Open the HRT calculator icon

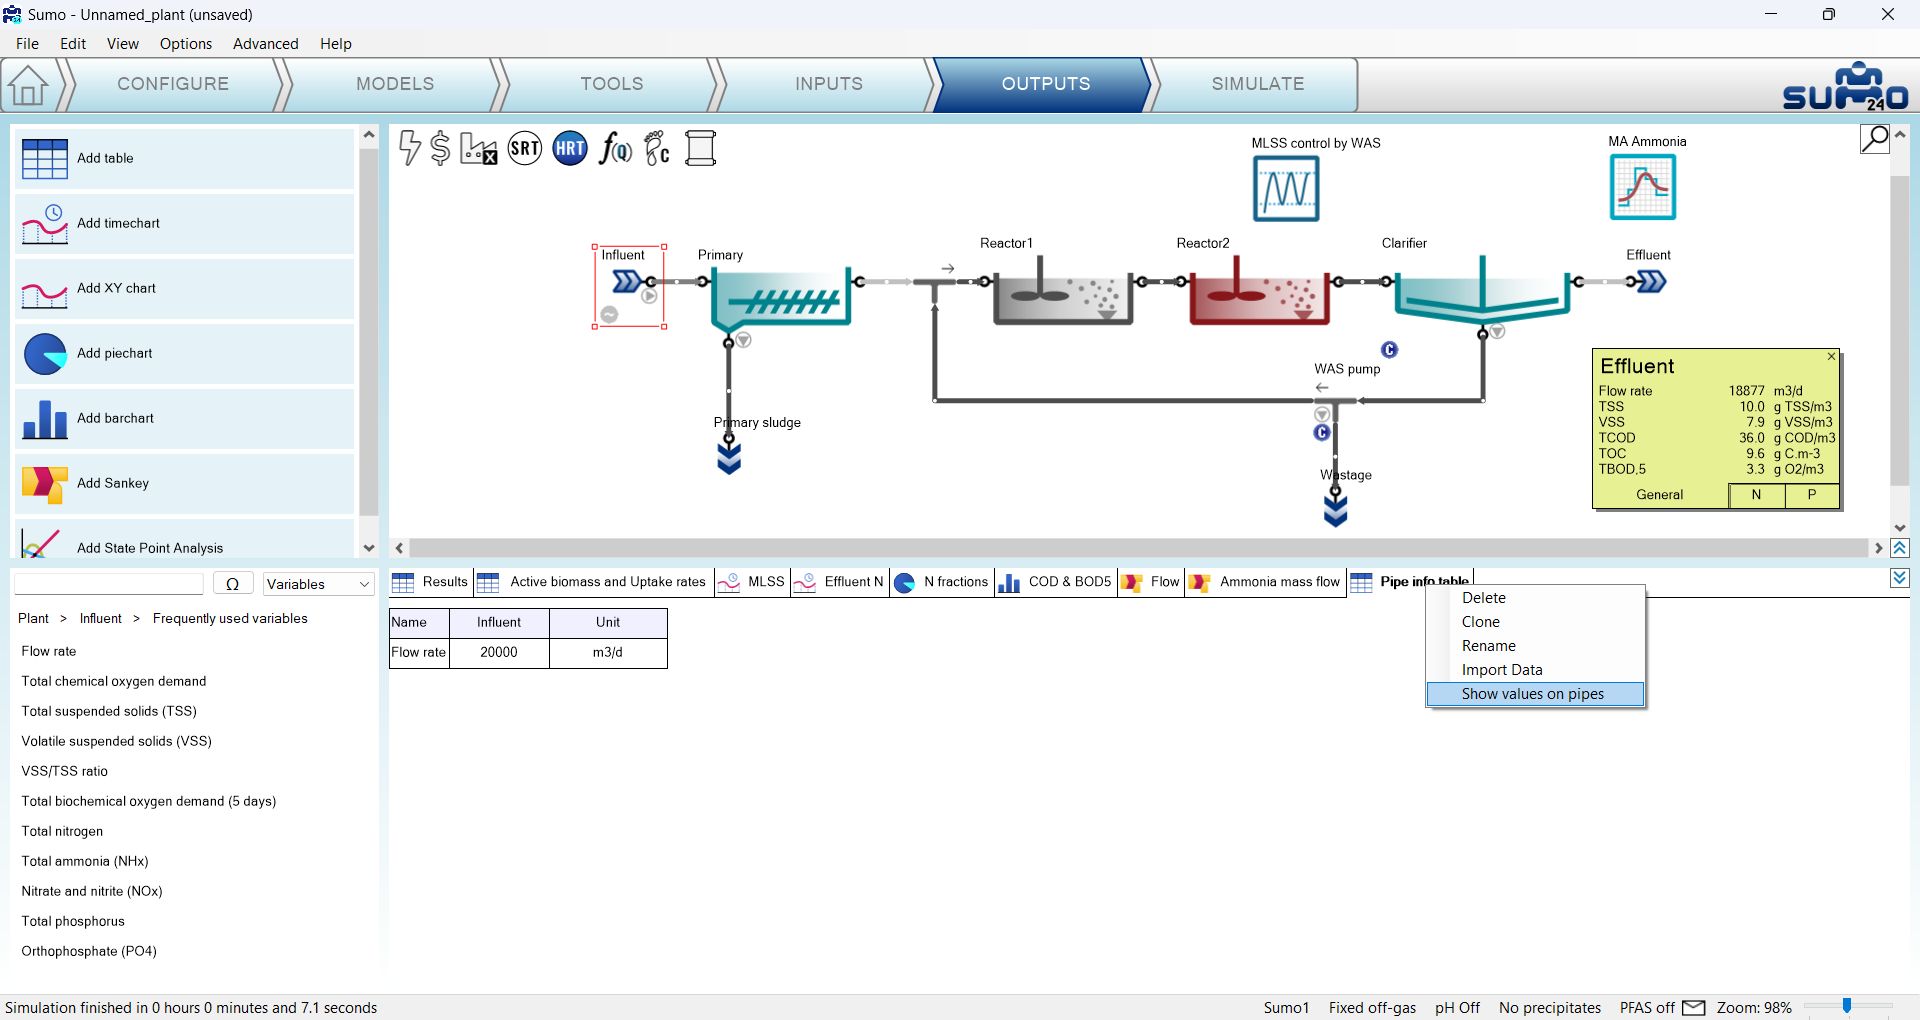pos(570,149)
